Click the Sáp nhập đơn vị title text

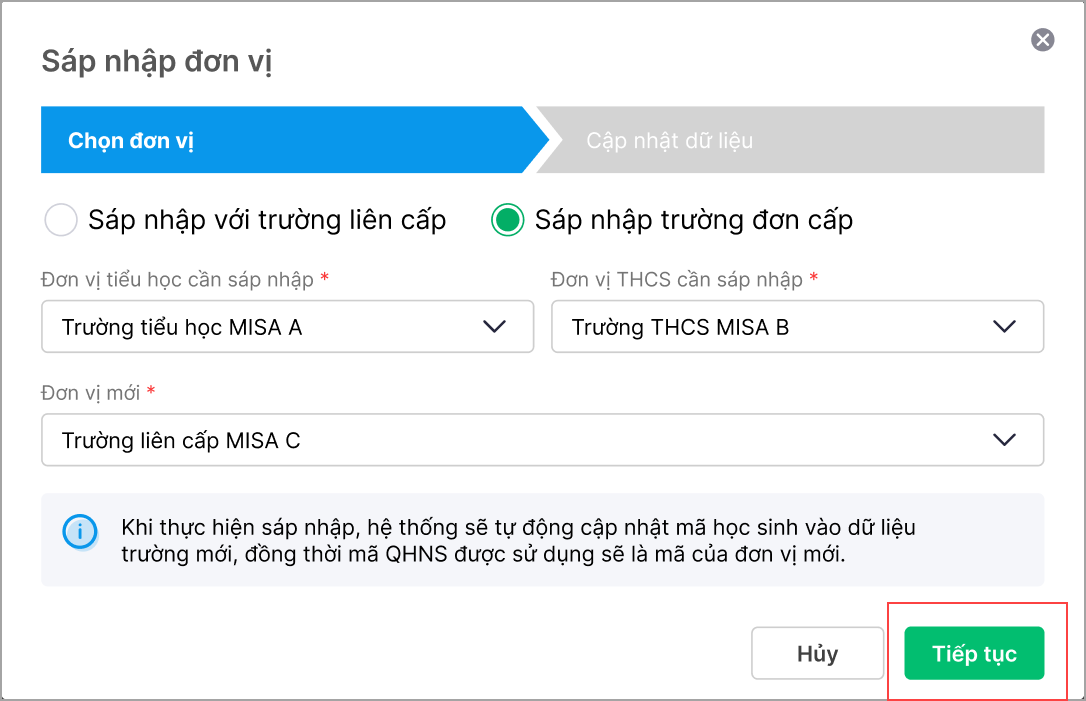[157, 62]
